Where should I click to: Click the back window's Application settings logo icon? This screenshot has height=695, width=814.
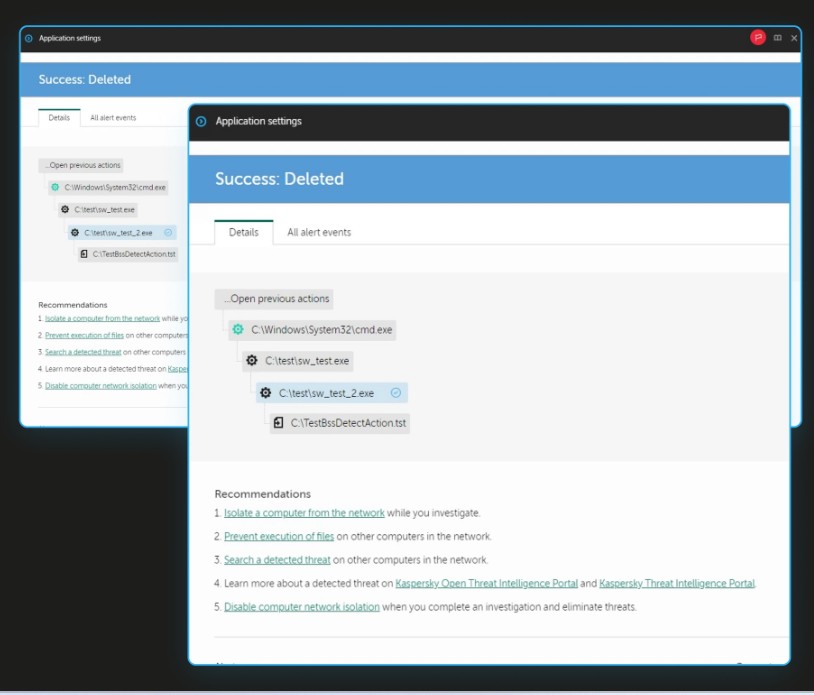point(28,38)
